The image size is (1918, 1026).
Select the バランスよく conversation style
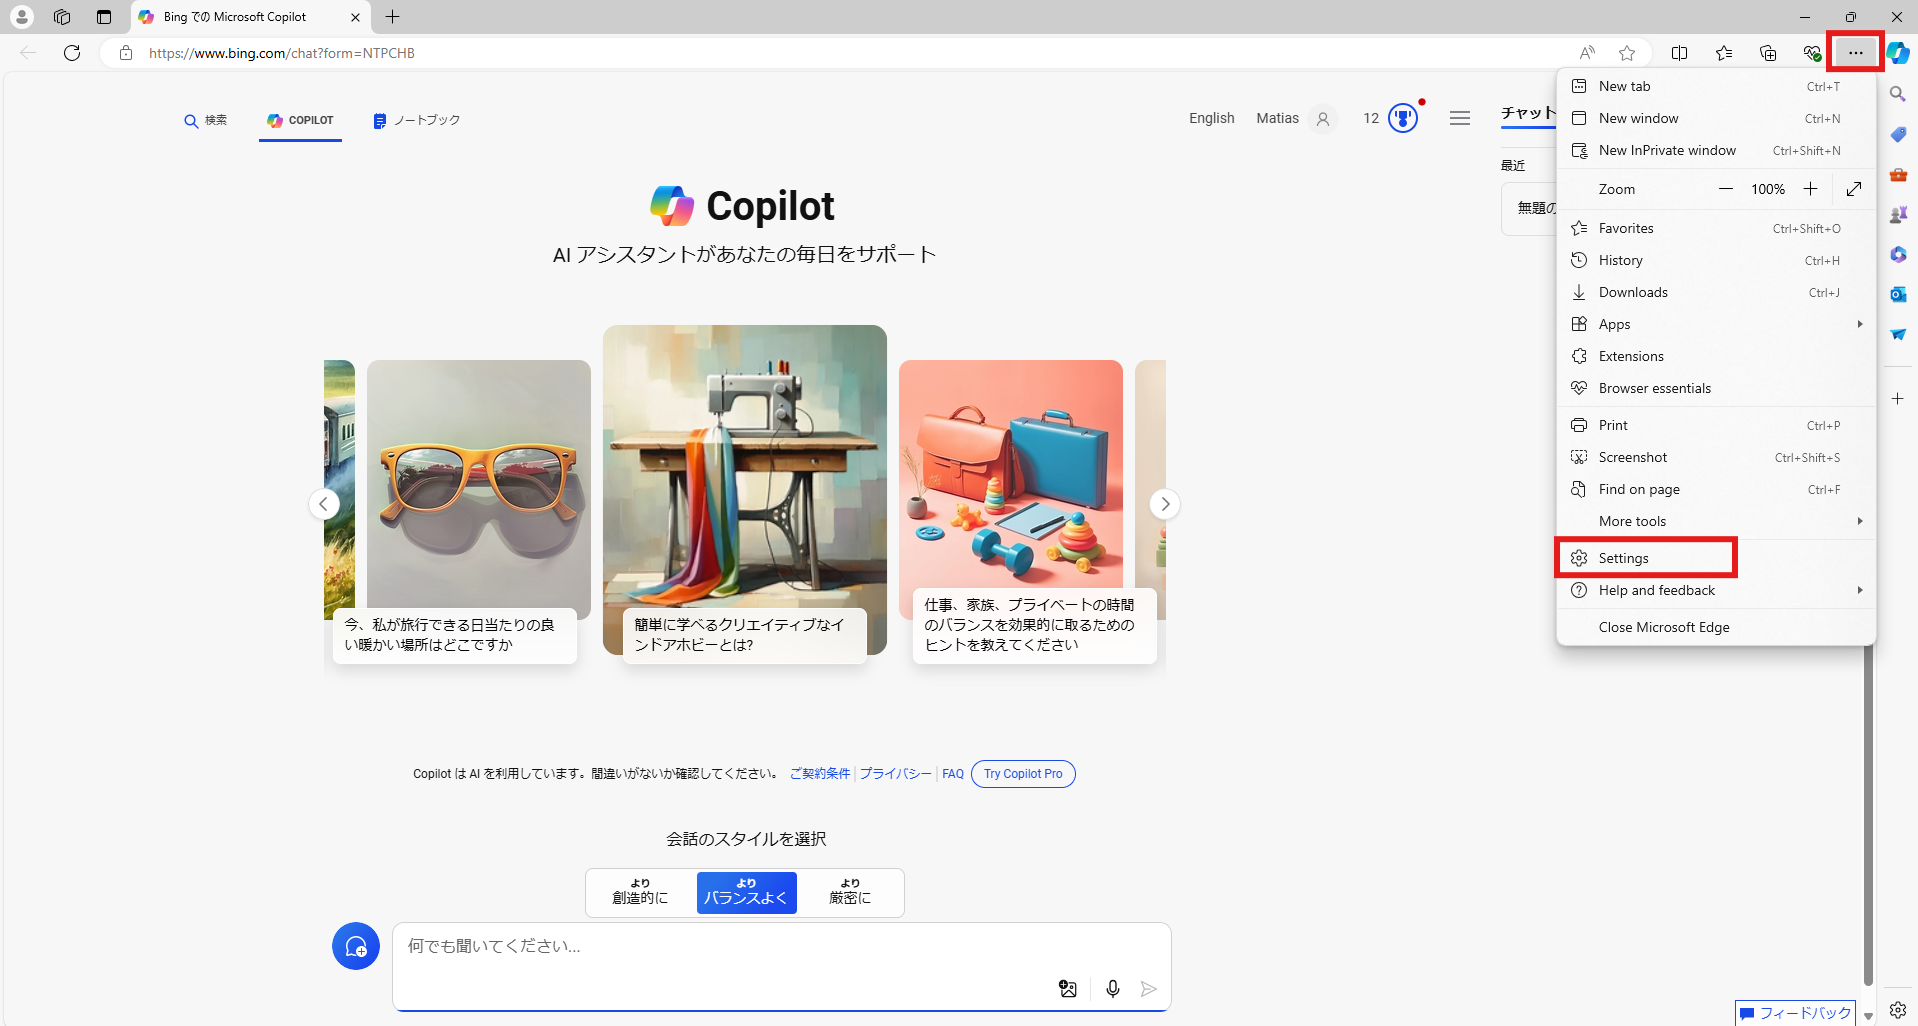(x=746, y=892)
